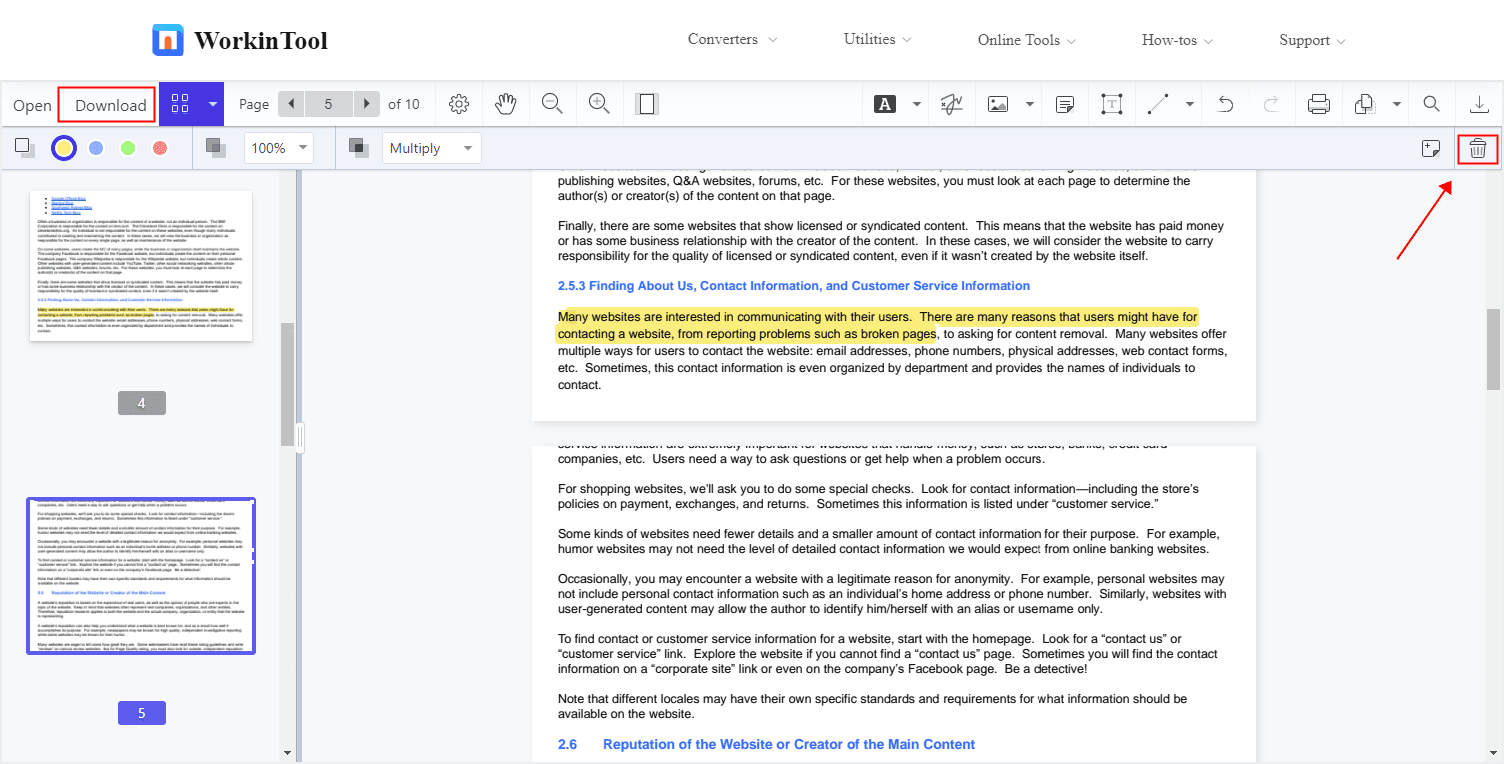1504x764 pixels.
Task: Expand the thumbnail view dropdown arrow
Action: pos(213,104)
